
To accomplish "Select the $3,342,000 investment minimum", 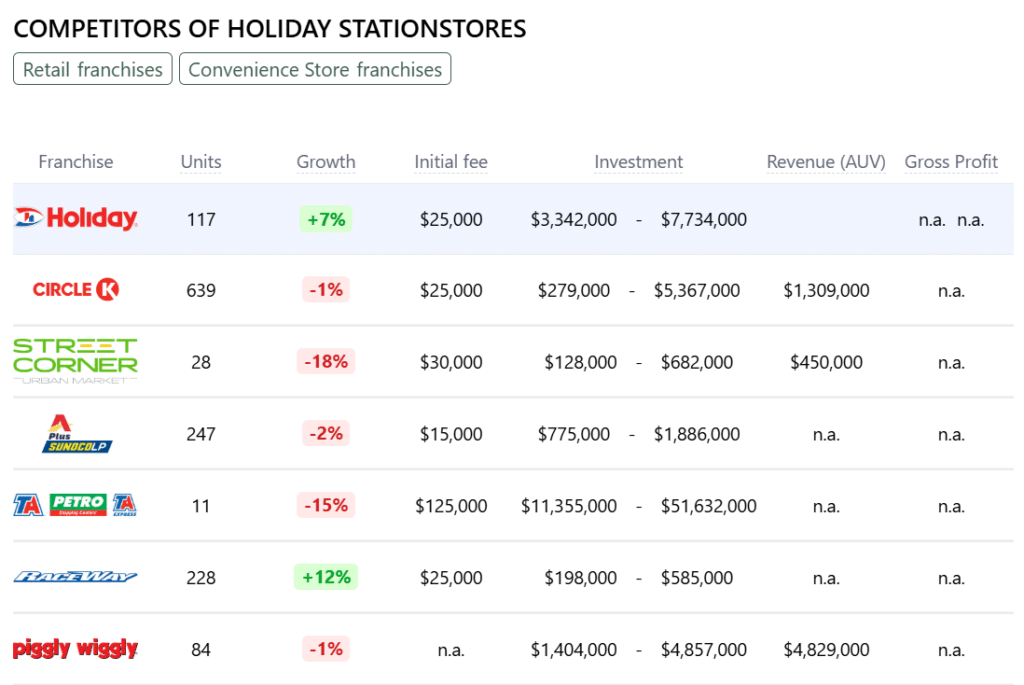I will click(573, 219).
